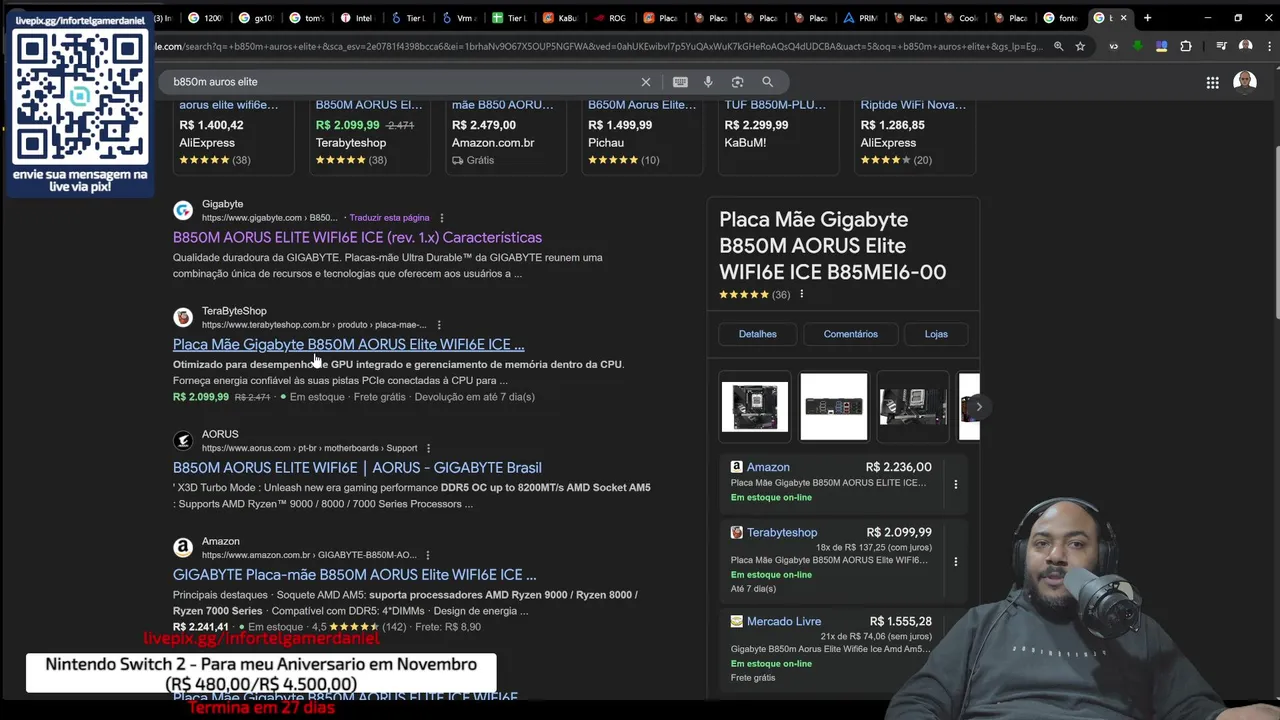Viewport: 1280px width, 720px height.
Task: Open the green download extension icon
Action: (x=1138, y=46)
